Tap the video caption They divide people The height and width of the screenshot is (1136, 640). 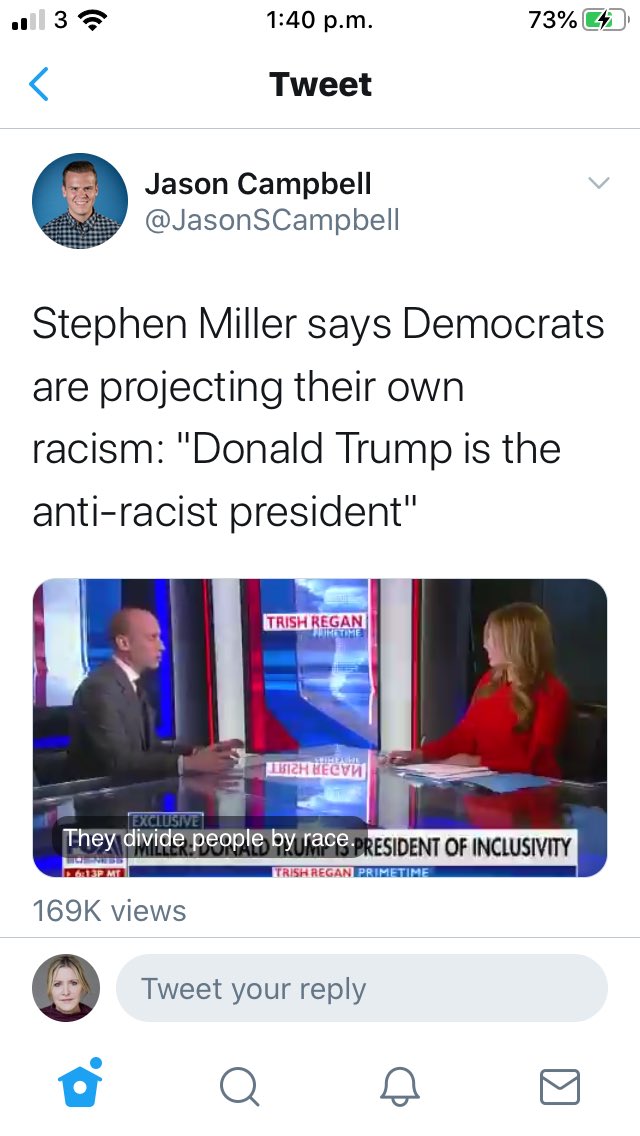[209, 838]
